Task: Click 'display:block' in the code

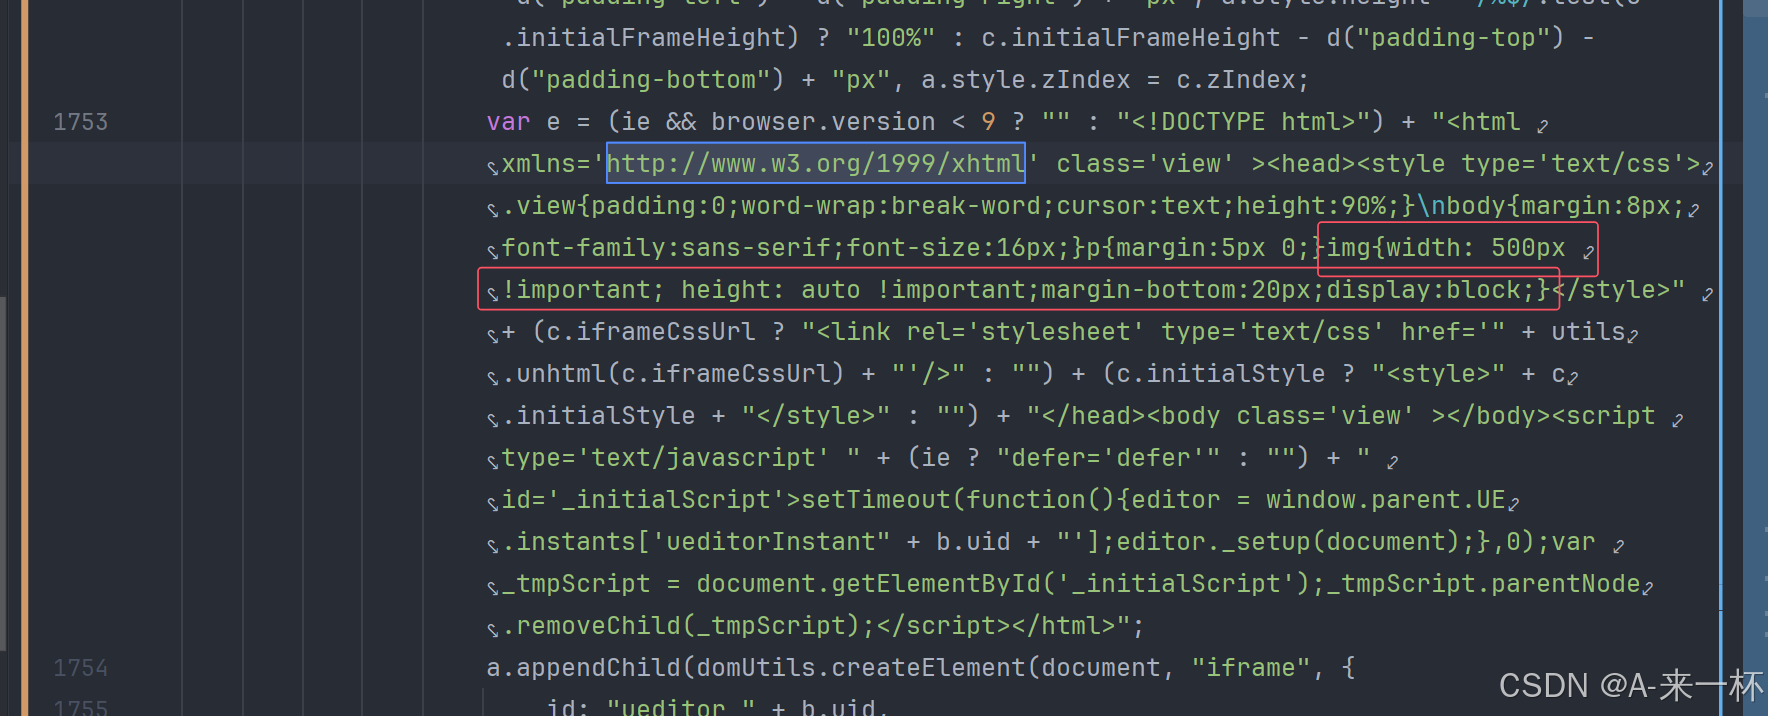Action: coord(1423,289)
